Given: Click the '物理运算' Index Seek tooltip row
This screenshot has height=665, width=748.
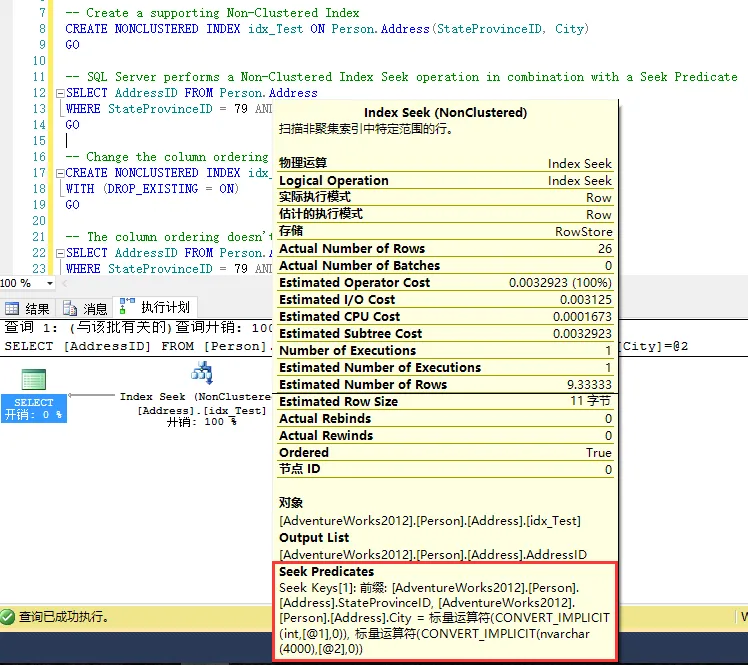Looking at the screenshot, I should tap(445, 164).
